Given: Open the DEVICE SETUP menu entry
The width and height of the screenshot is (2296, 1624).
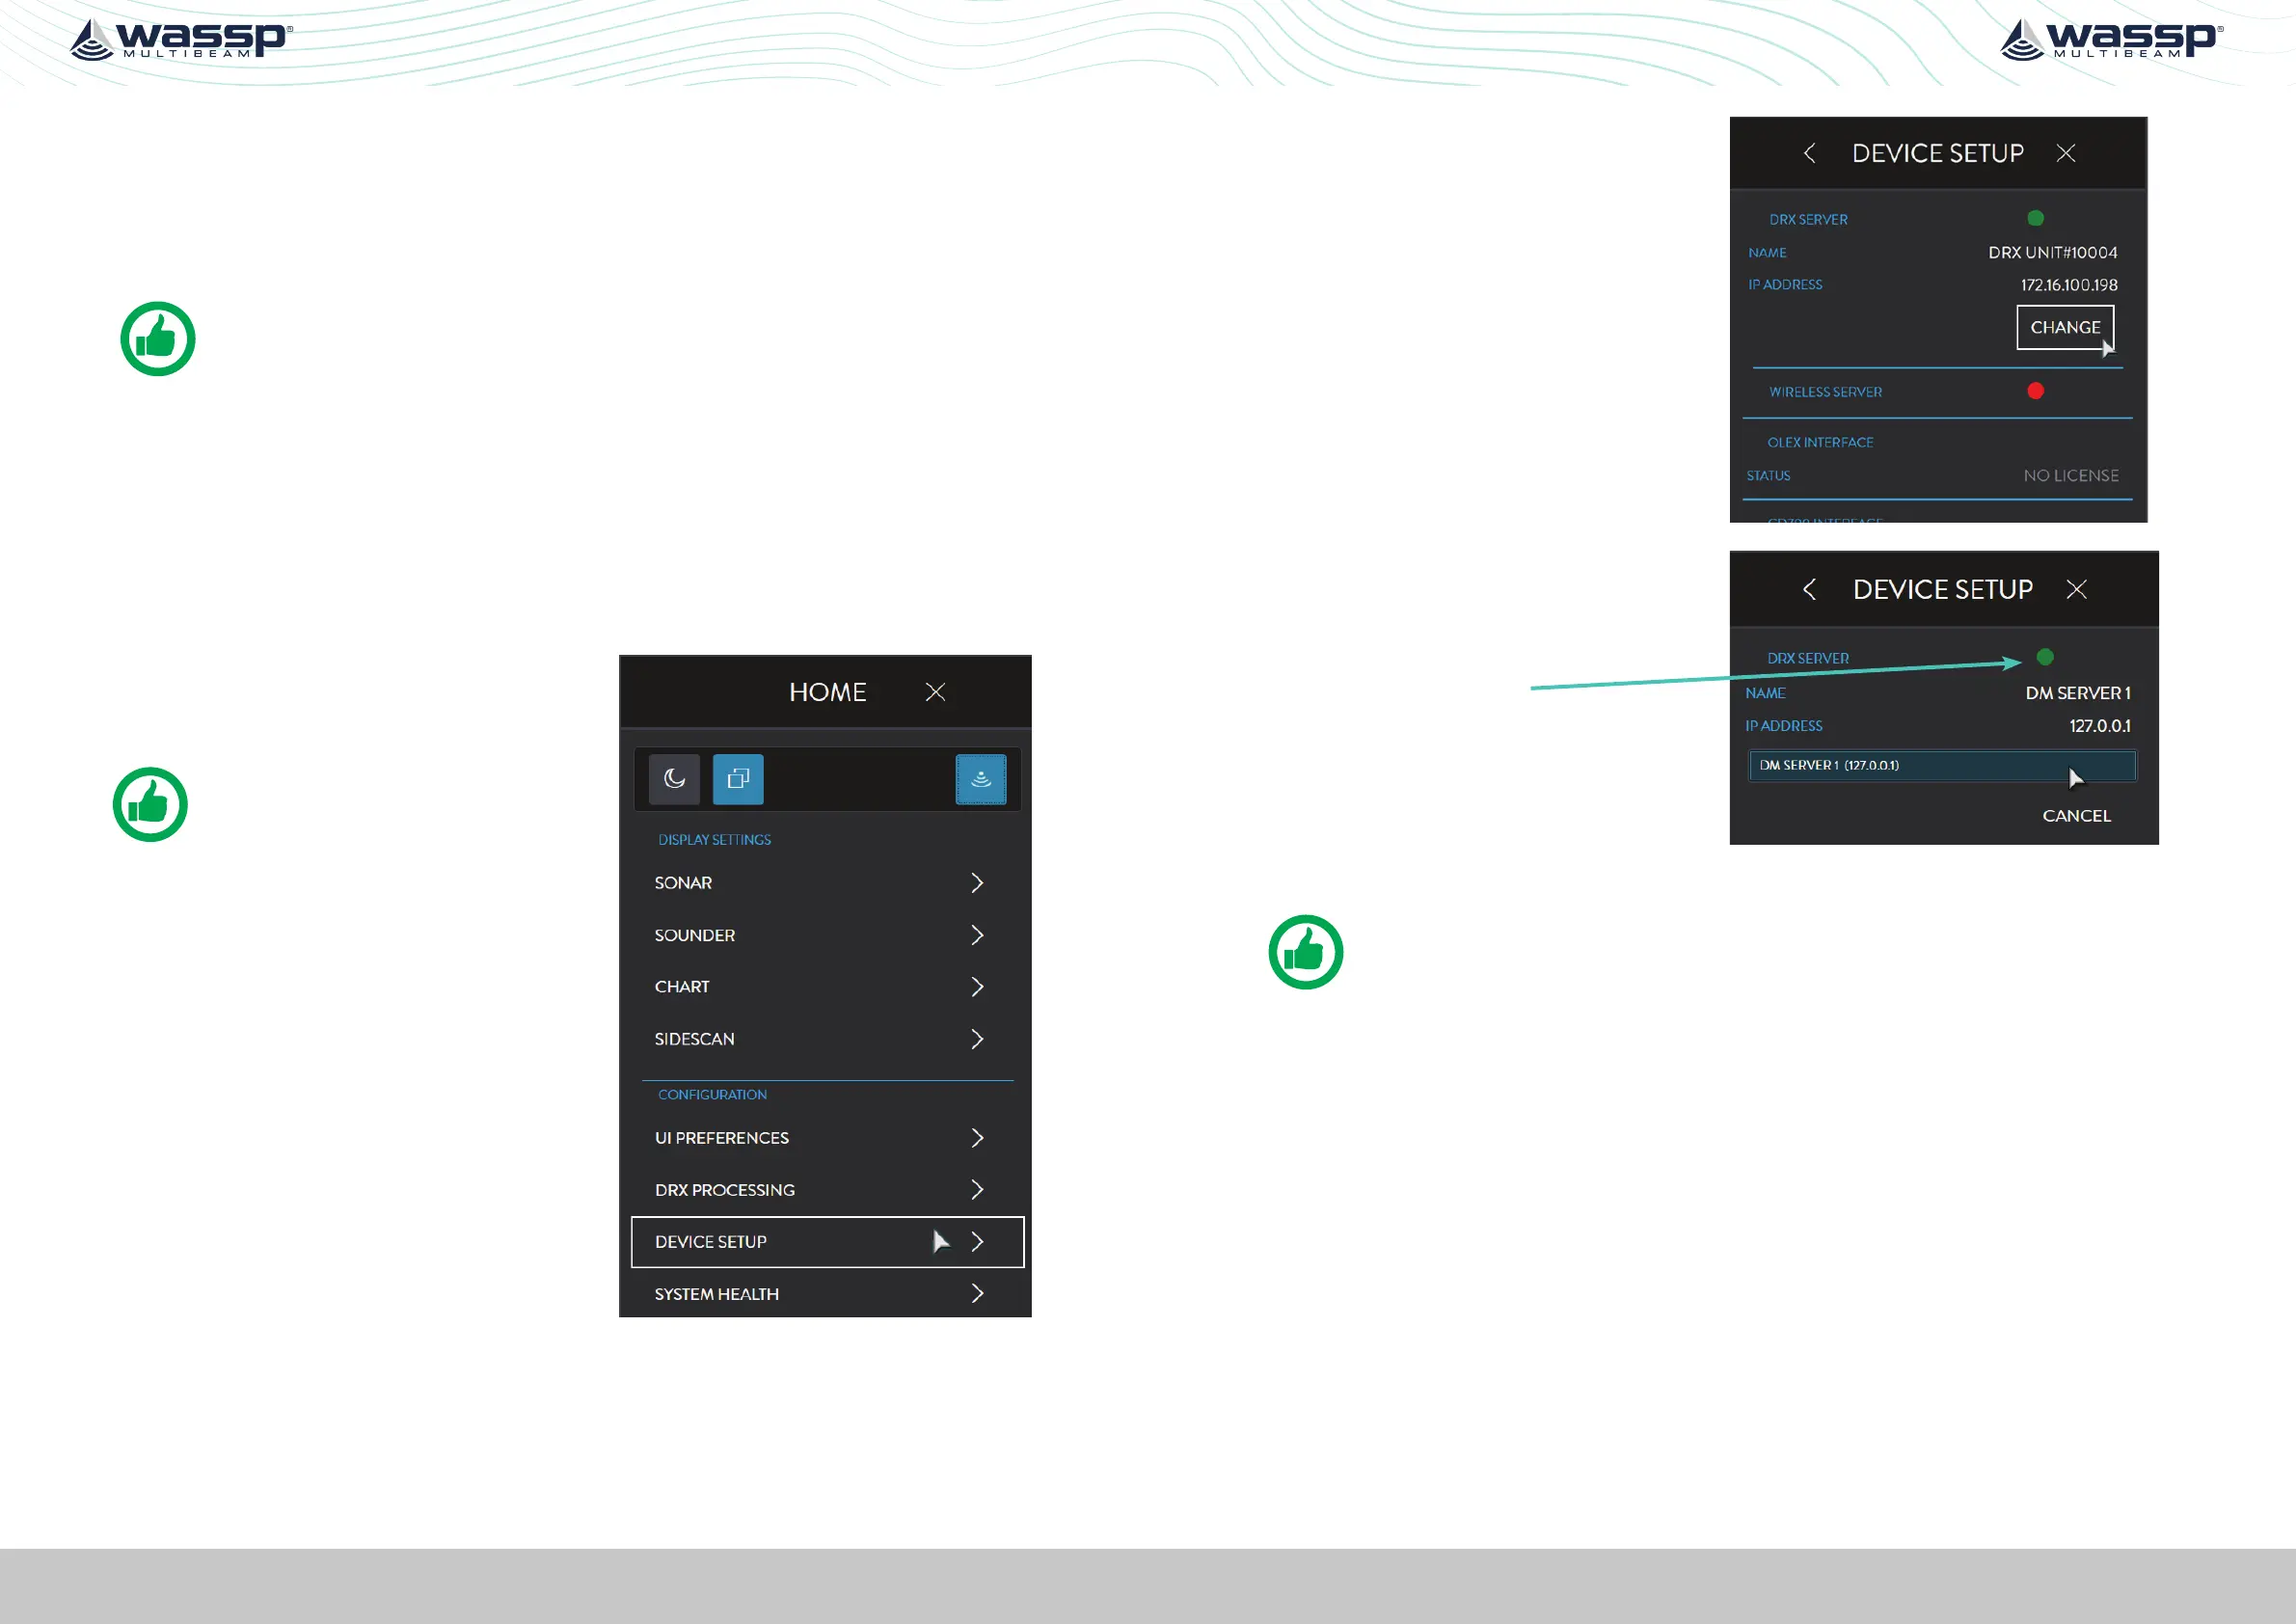Looking at the screenshot, I should [826, 1242].
